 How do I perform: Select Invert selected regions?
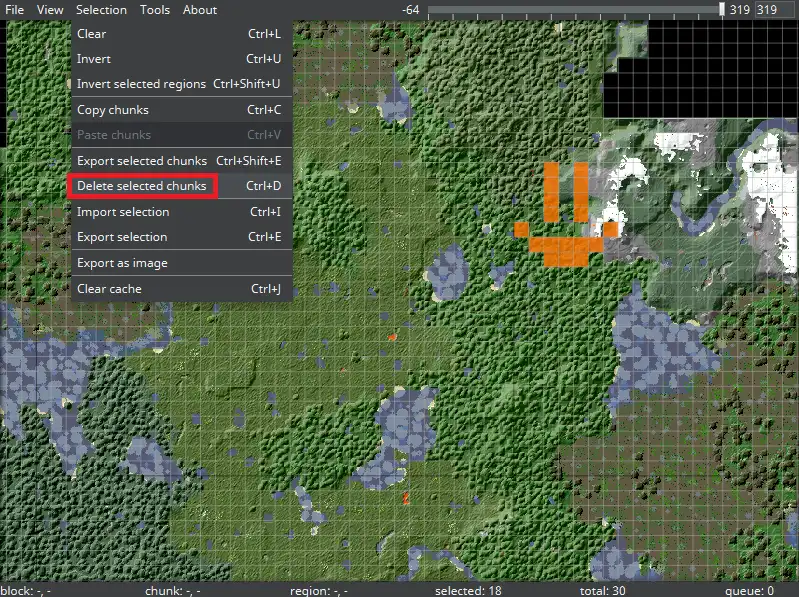181,84
